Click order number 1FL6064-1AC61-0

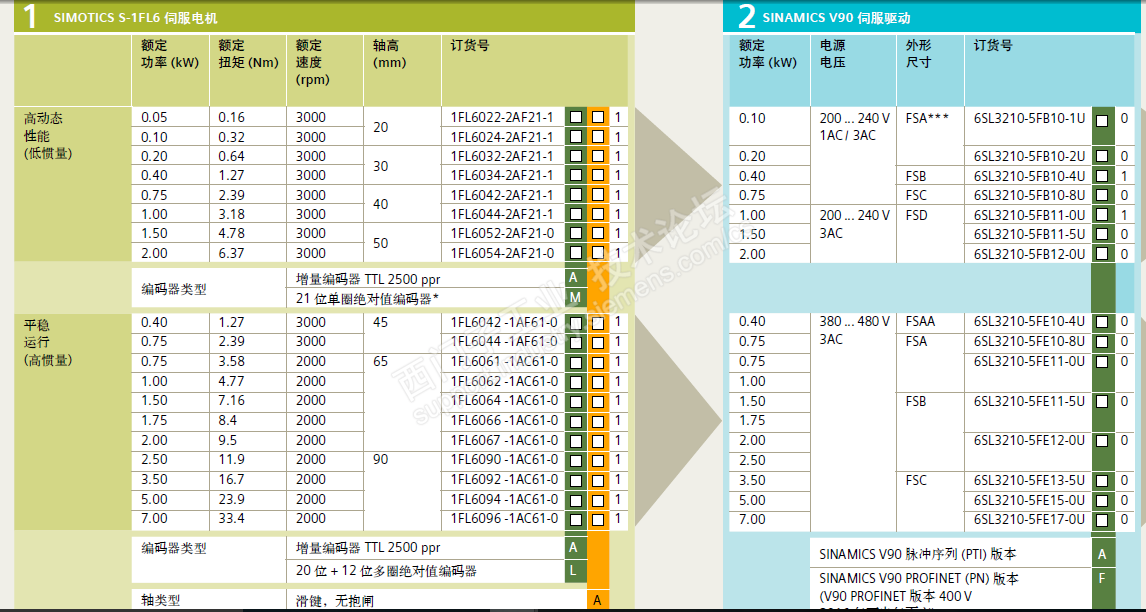(x=504, y=400)
